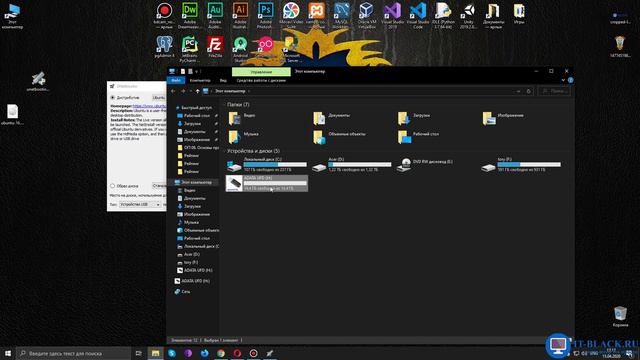The width and height of the screenshot is (640, 360).
Task: Expand the Explorer ribbon chevron
Action: 563,80
